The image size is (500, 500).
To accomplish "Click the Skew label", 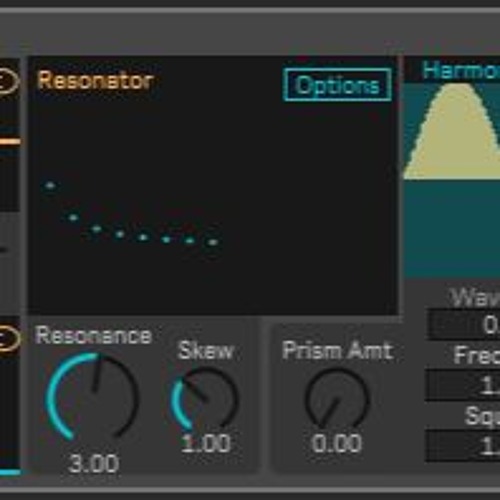I will pyautogui.click(x=205, y=350).
